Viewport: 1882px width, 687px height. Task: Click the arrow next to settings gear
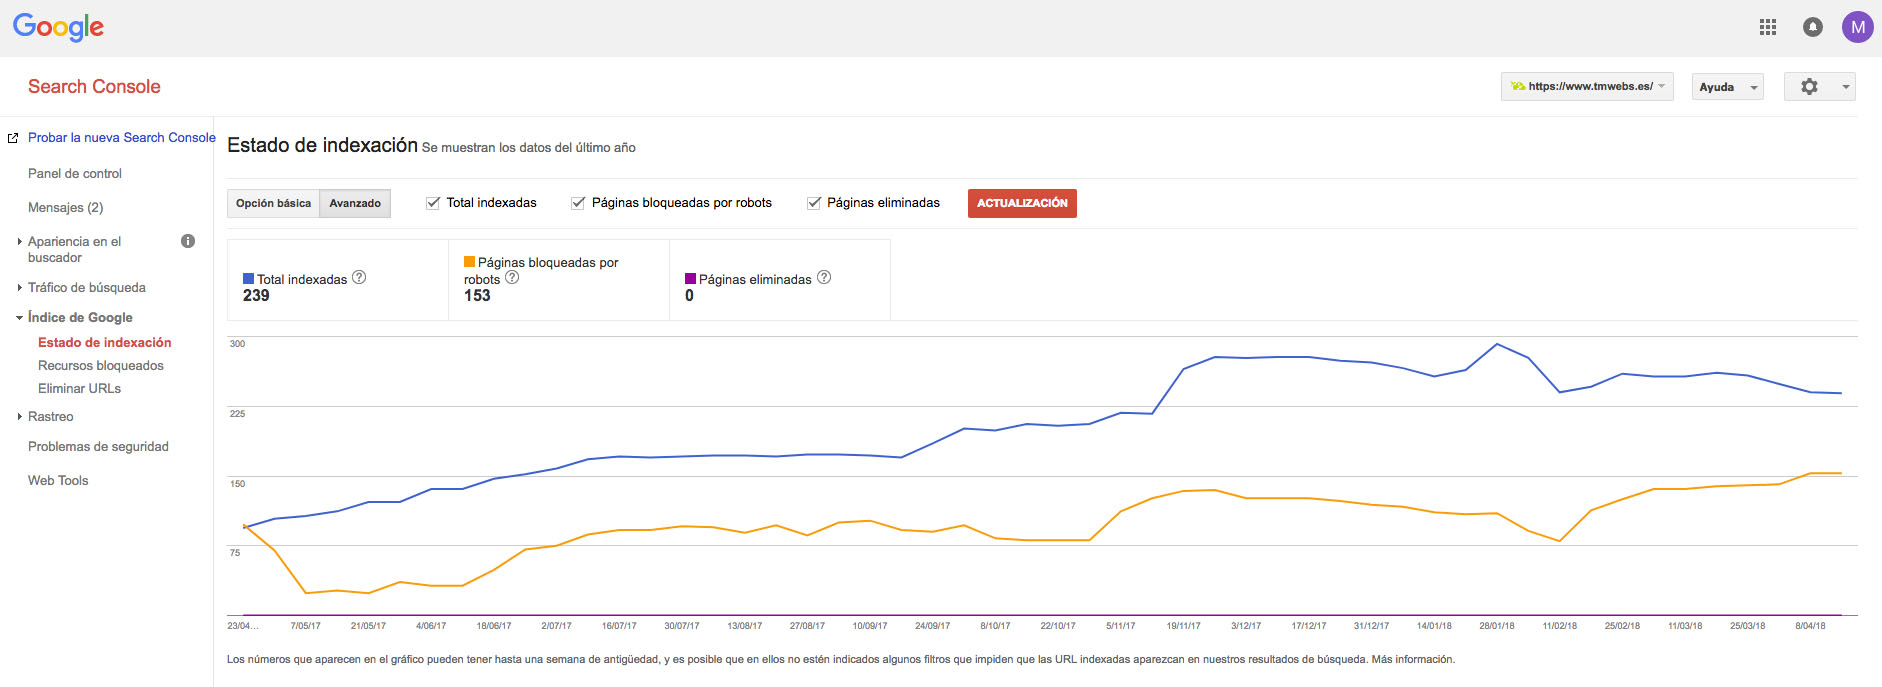pos(1846,87)
